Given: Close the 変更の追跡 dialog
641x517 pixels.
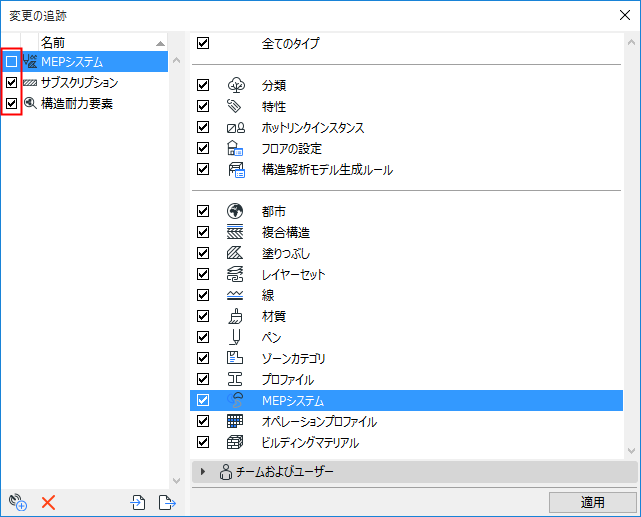Looking at the screenshot, I should tap(625, 16).
